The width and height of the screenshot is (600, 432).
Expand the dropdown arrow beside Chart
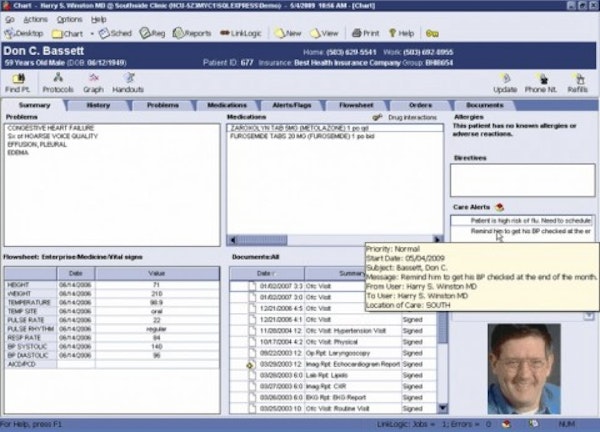pos(92,33)
